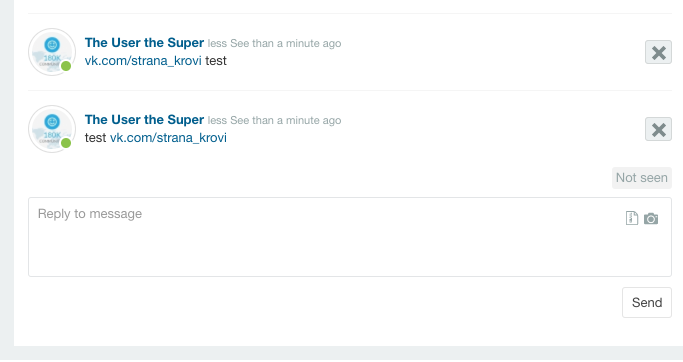Image resolution: width=683 pixels, height=362 pixels.
Task: Click word 'test' before second message link
Action: click(x=95, y=138)
